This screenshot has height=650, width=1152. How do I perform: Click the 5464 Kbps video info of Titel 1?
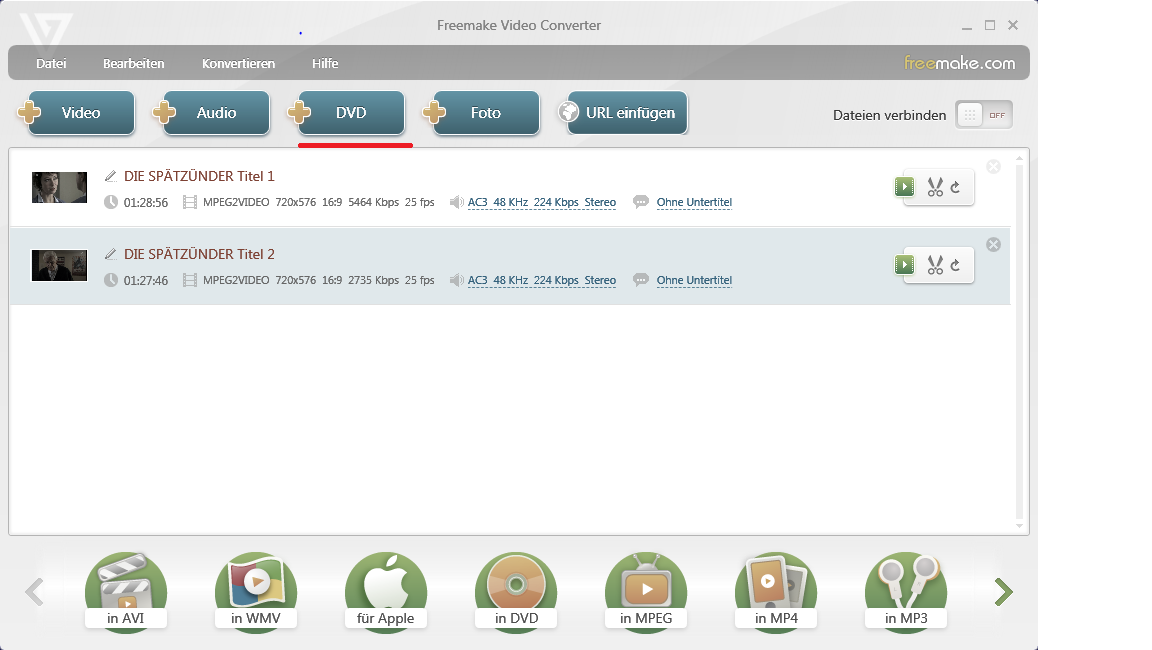click(373, 202)
